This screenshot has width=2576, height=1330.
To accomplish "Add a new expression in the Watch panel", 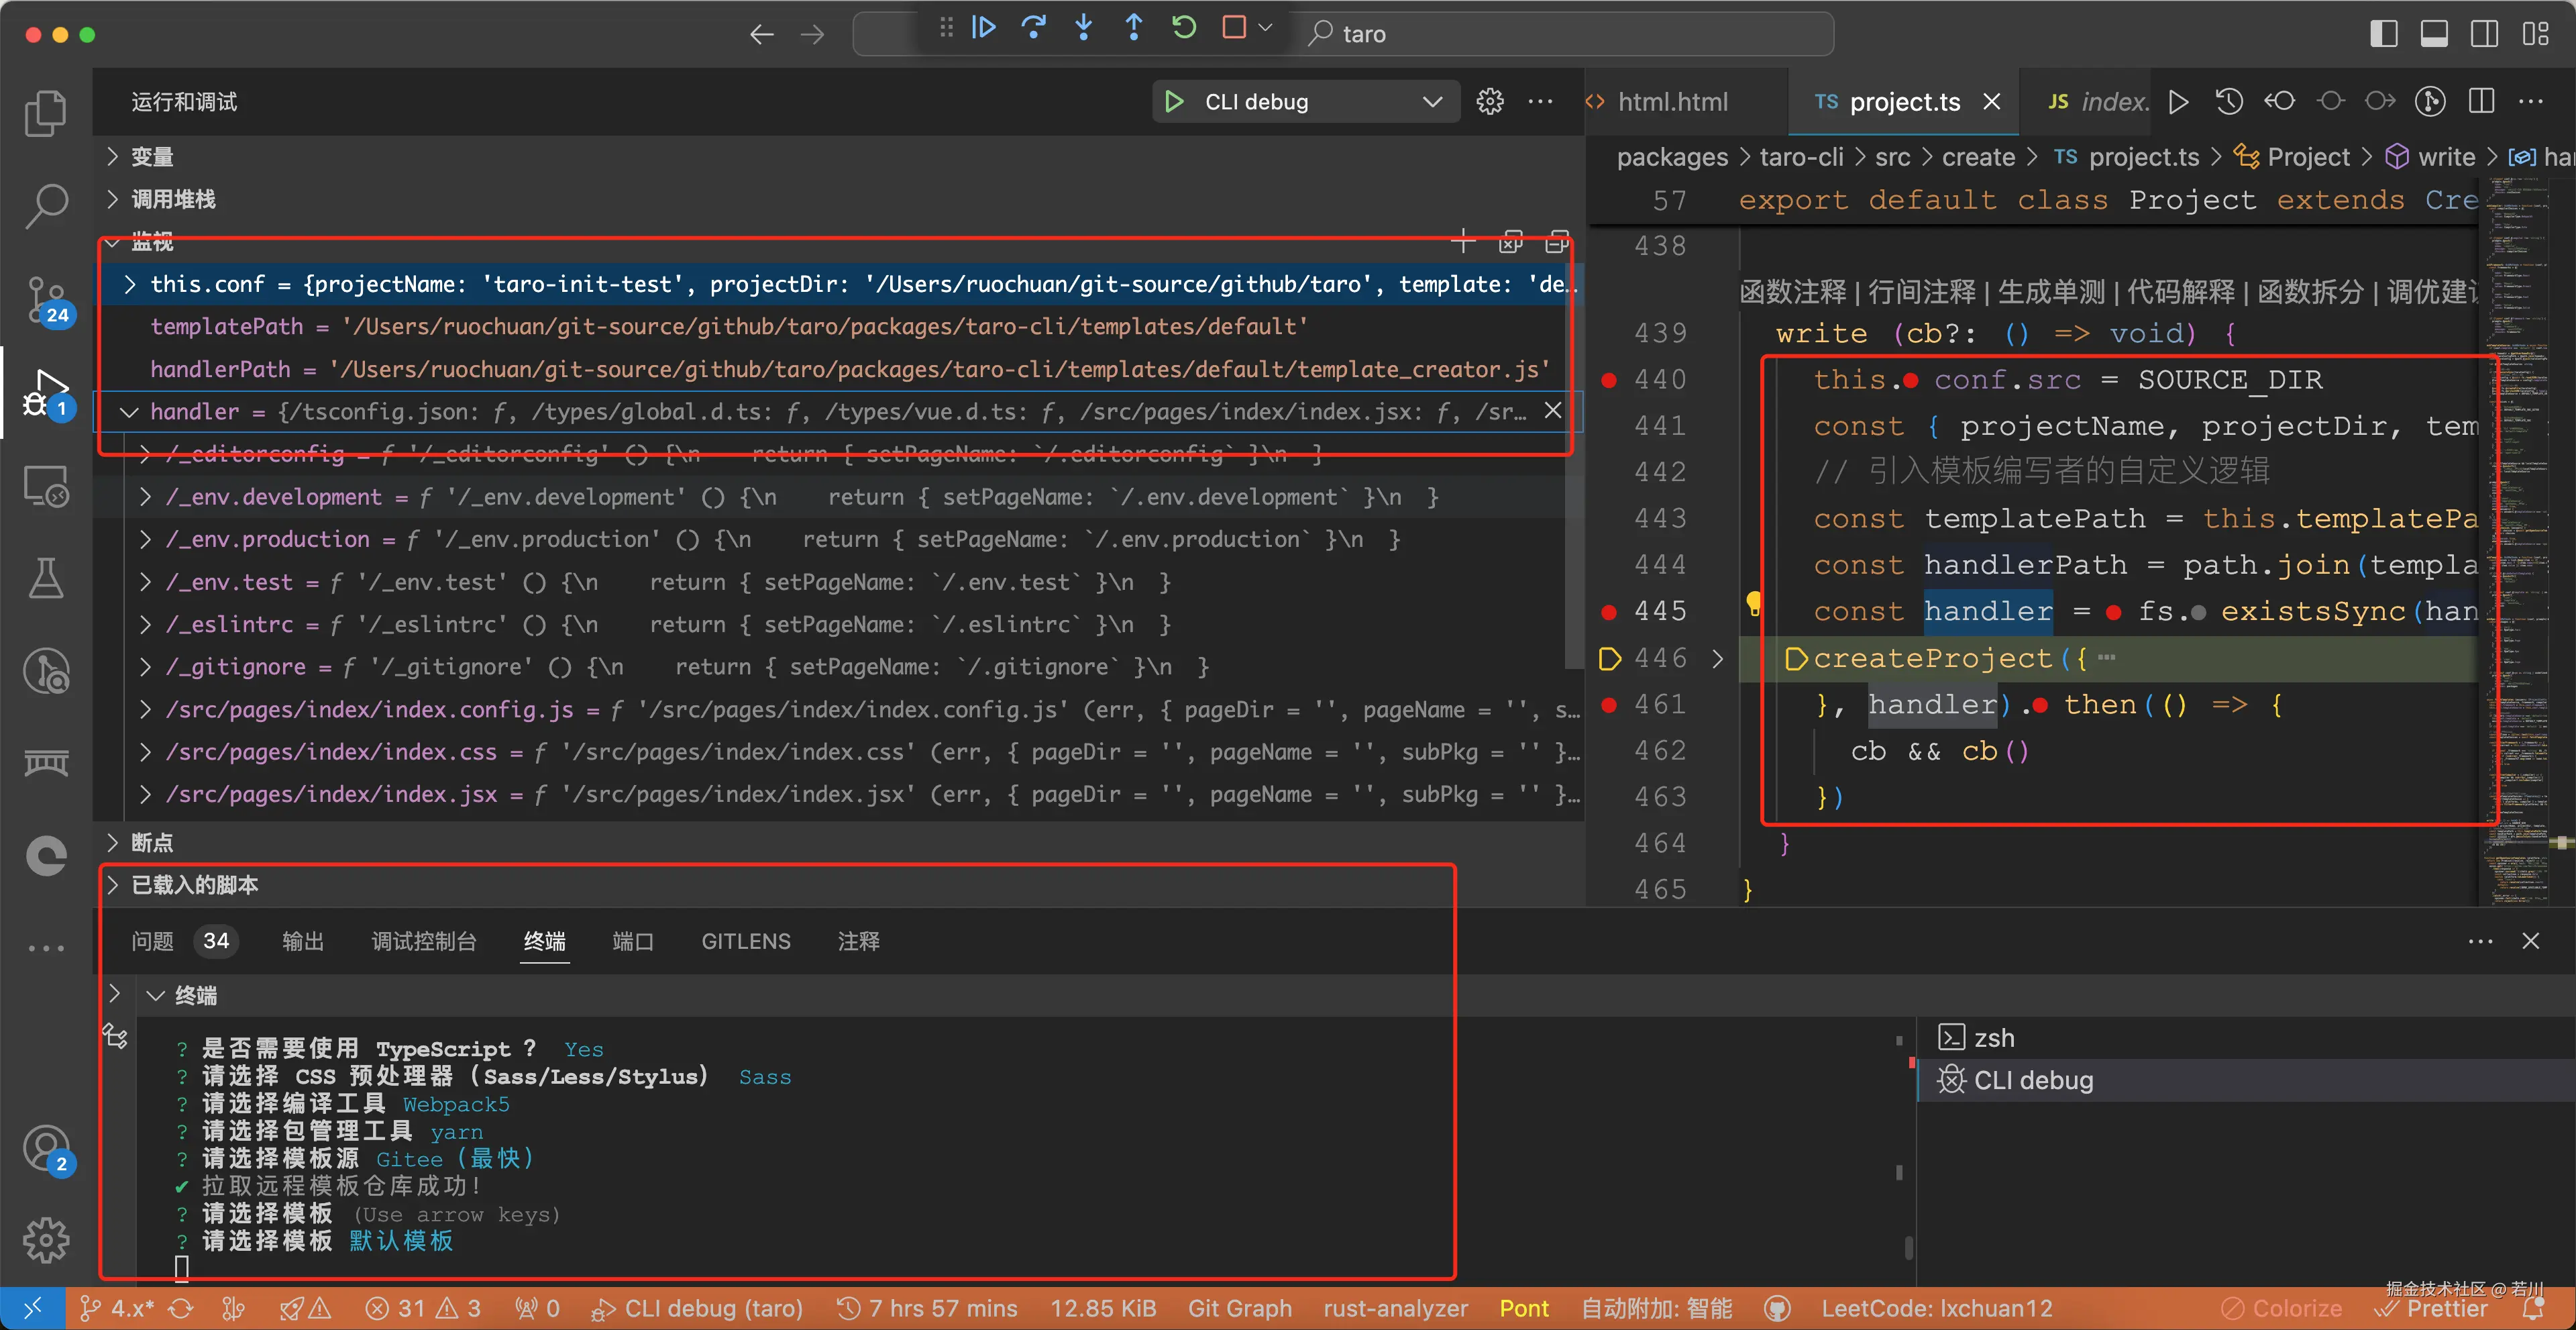I will [x=1463, y=241].
